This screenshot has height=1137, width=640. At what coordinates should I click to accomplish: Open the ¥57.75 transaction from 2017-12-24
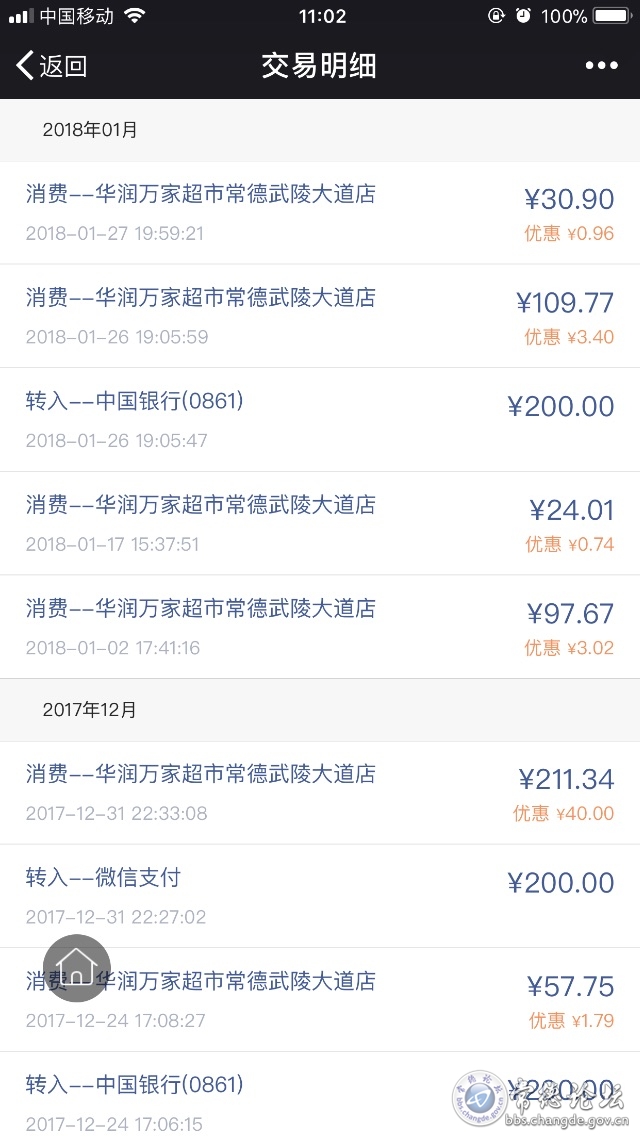coord(320,1000)
